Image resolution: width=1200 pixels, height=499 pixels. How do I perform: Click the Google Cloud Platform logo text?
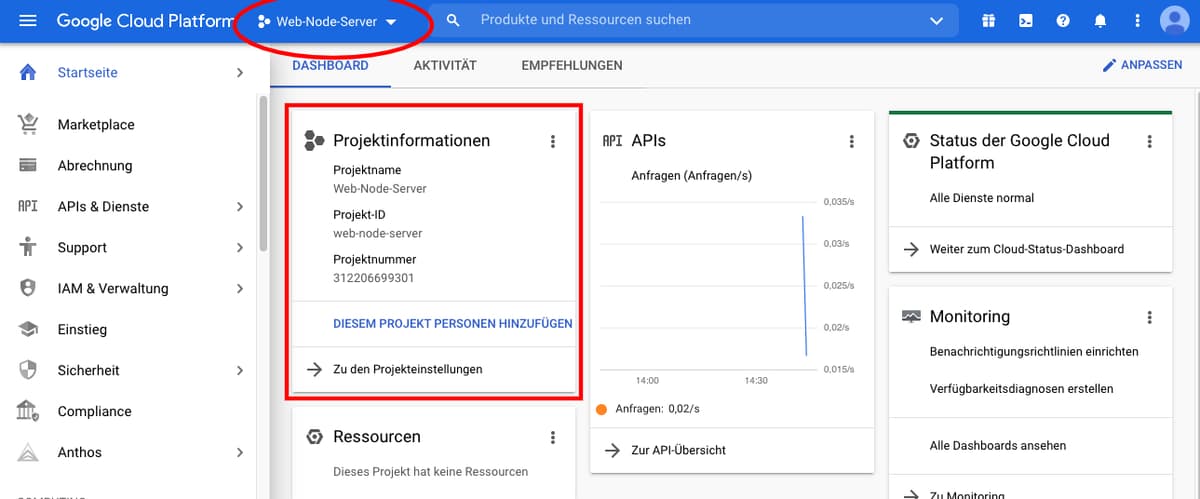145,21
